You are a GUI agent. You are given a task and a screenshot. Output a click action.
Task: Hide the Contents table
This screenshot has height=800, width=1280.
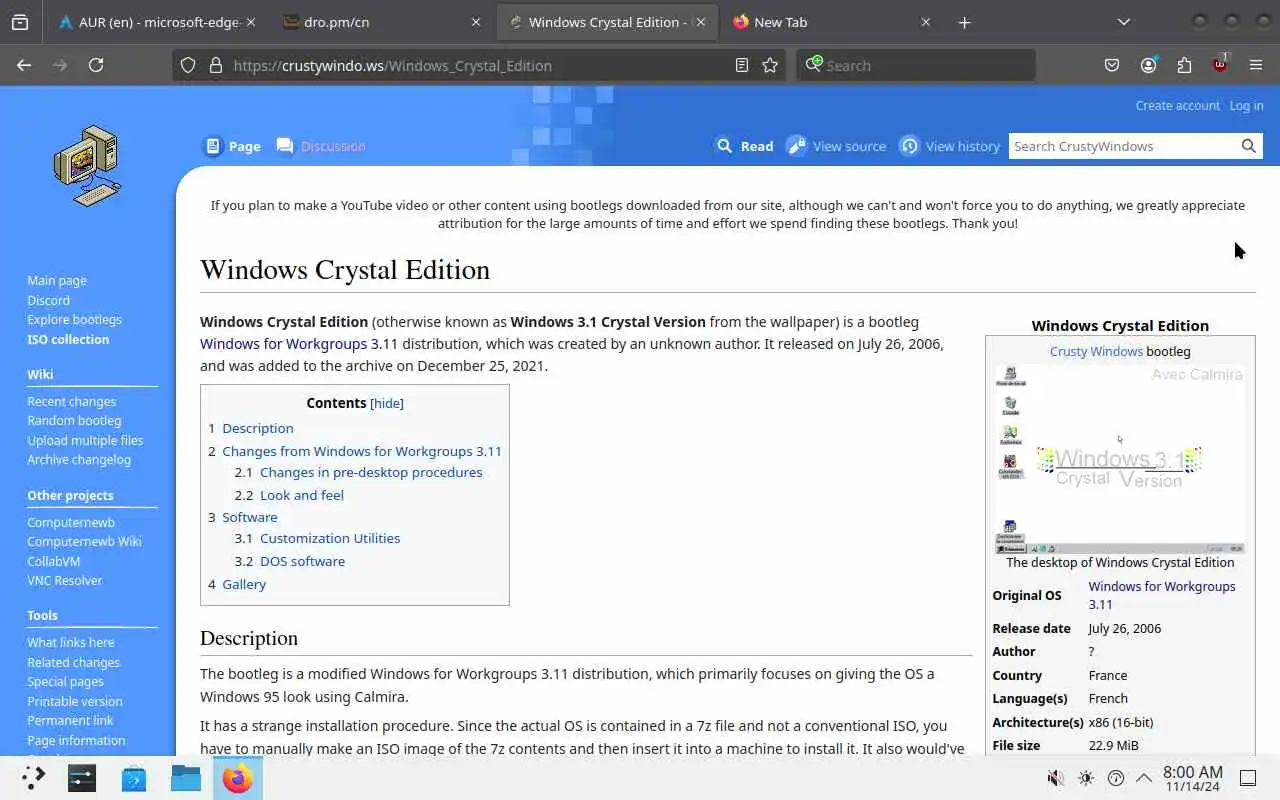(x=387, y=403)
